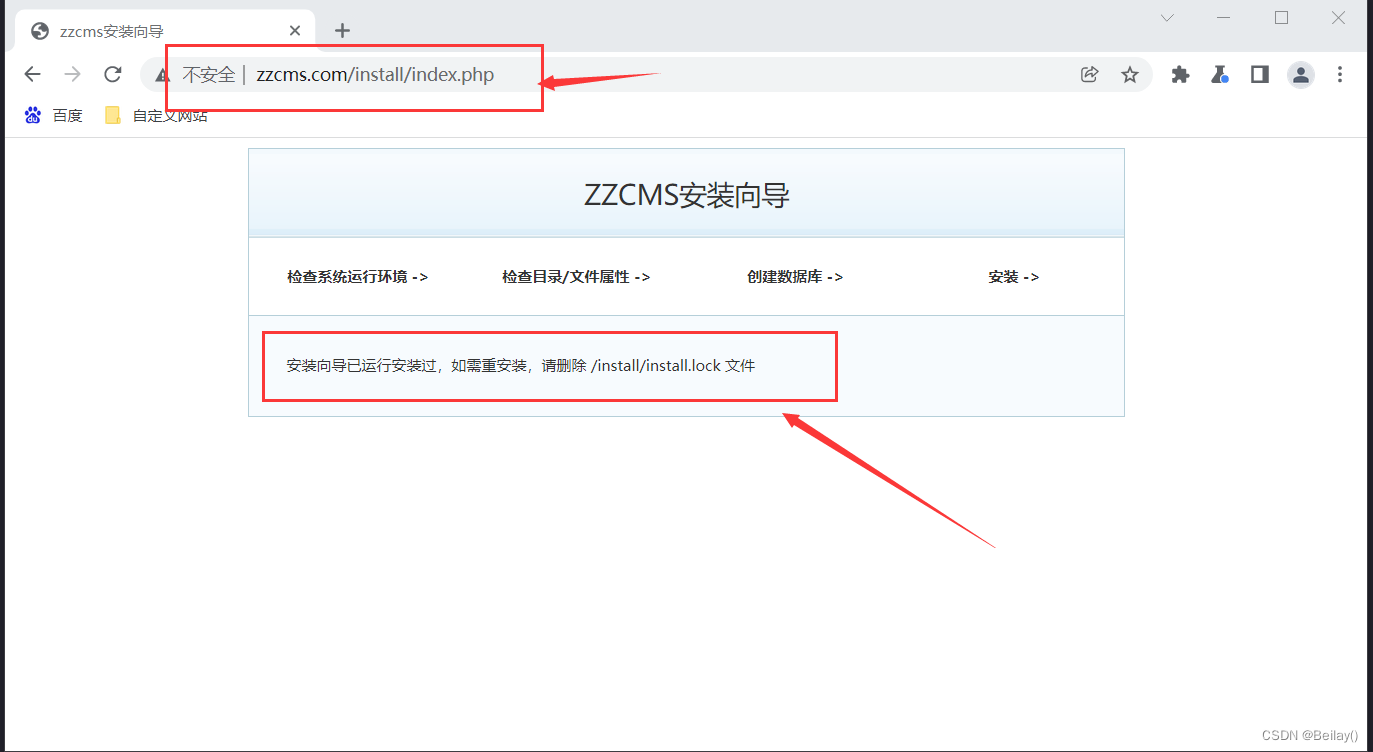
Task: Click the 检查目录/文件属性 step
Action: pyautogui.click(x=576, y=277)
